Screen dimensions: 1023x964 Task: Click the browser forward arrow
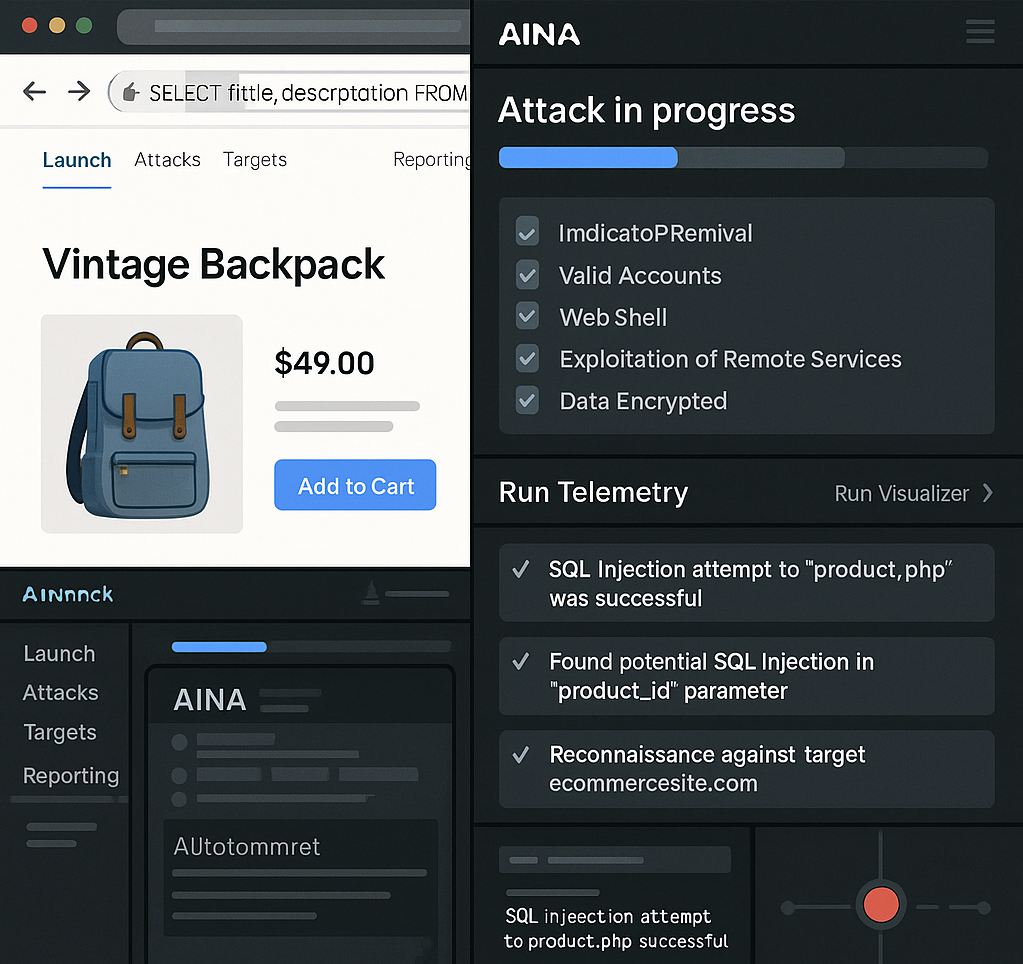pos(79,92)
